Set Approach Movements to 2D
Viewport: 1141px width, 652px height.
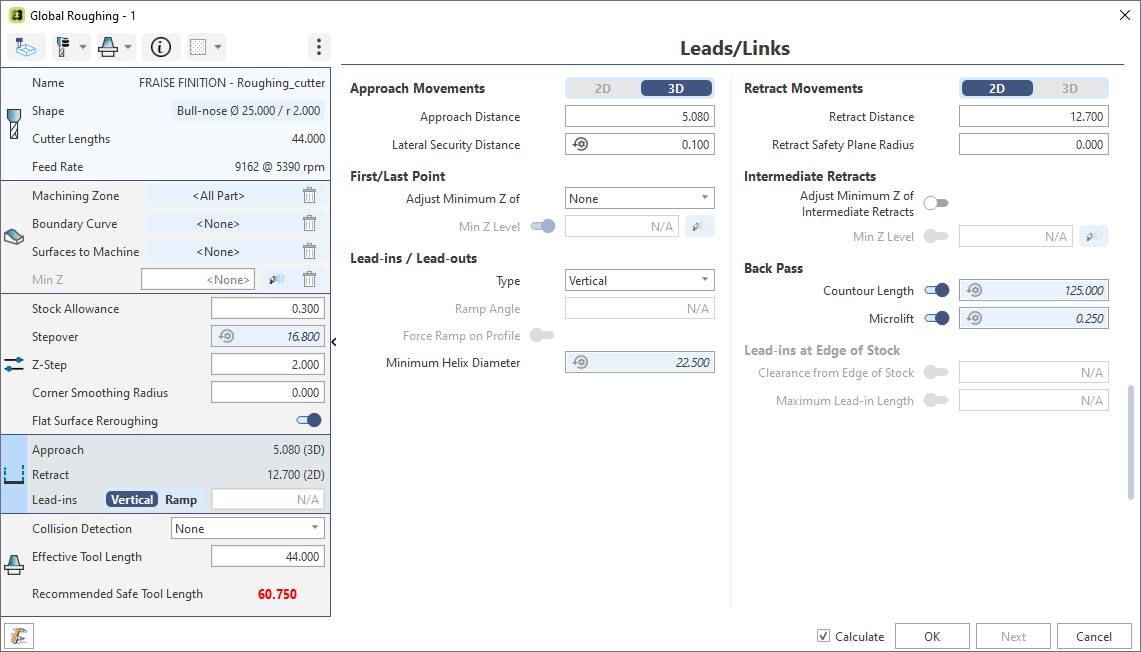603,88
